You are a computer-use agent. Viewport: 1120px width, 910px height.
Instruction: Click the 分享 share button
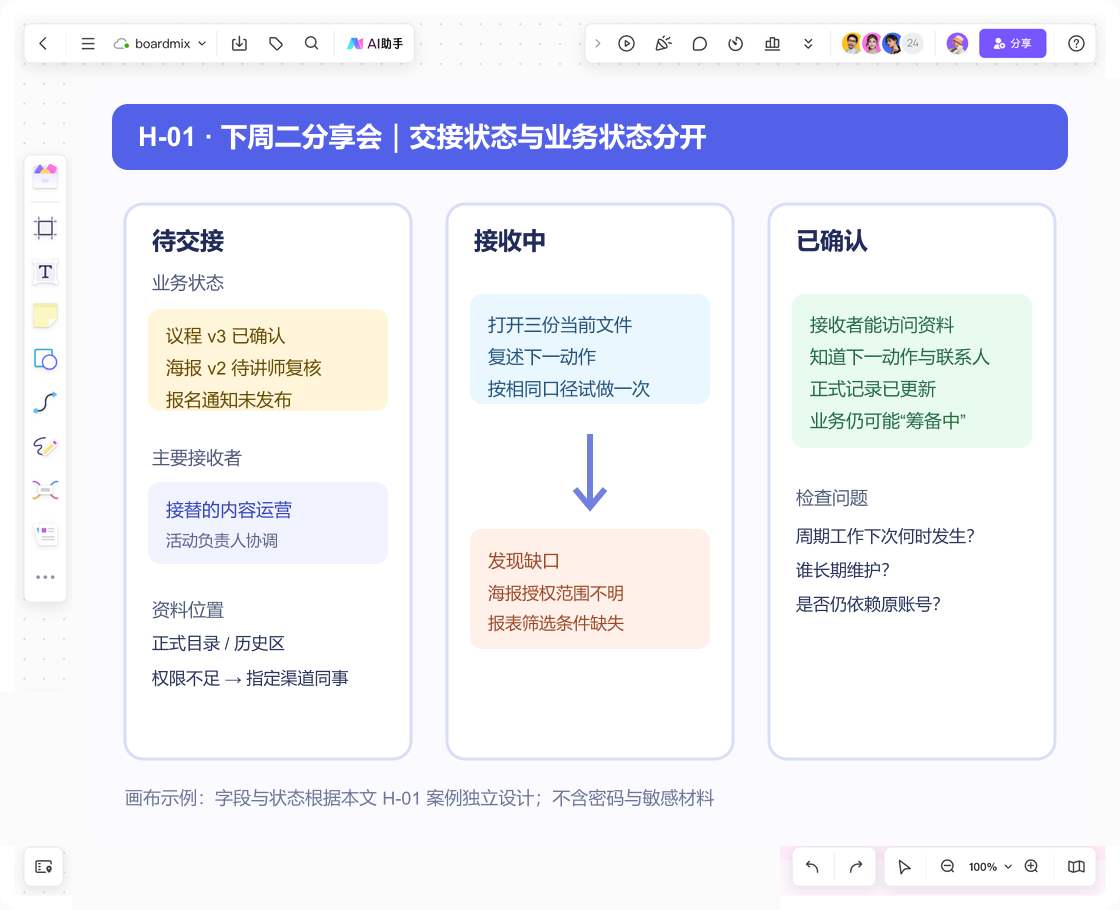tap(1012, 44)
